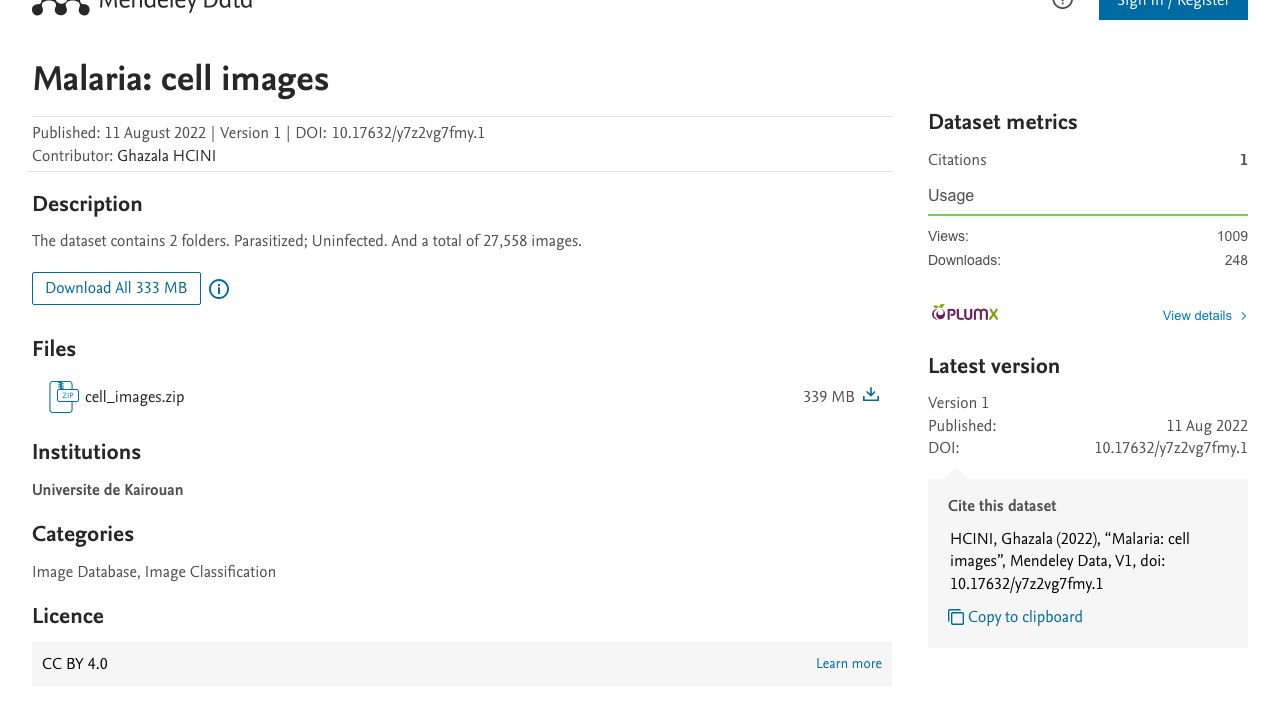Open Learn more about CC BY 4.0 licence

[849, 664]
